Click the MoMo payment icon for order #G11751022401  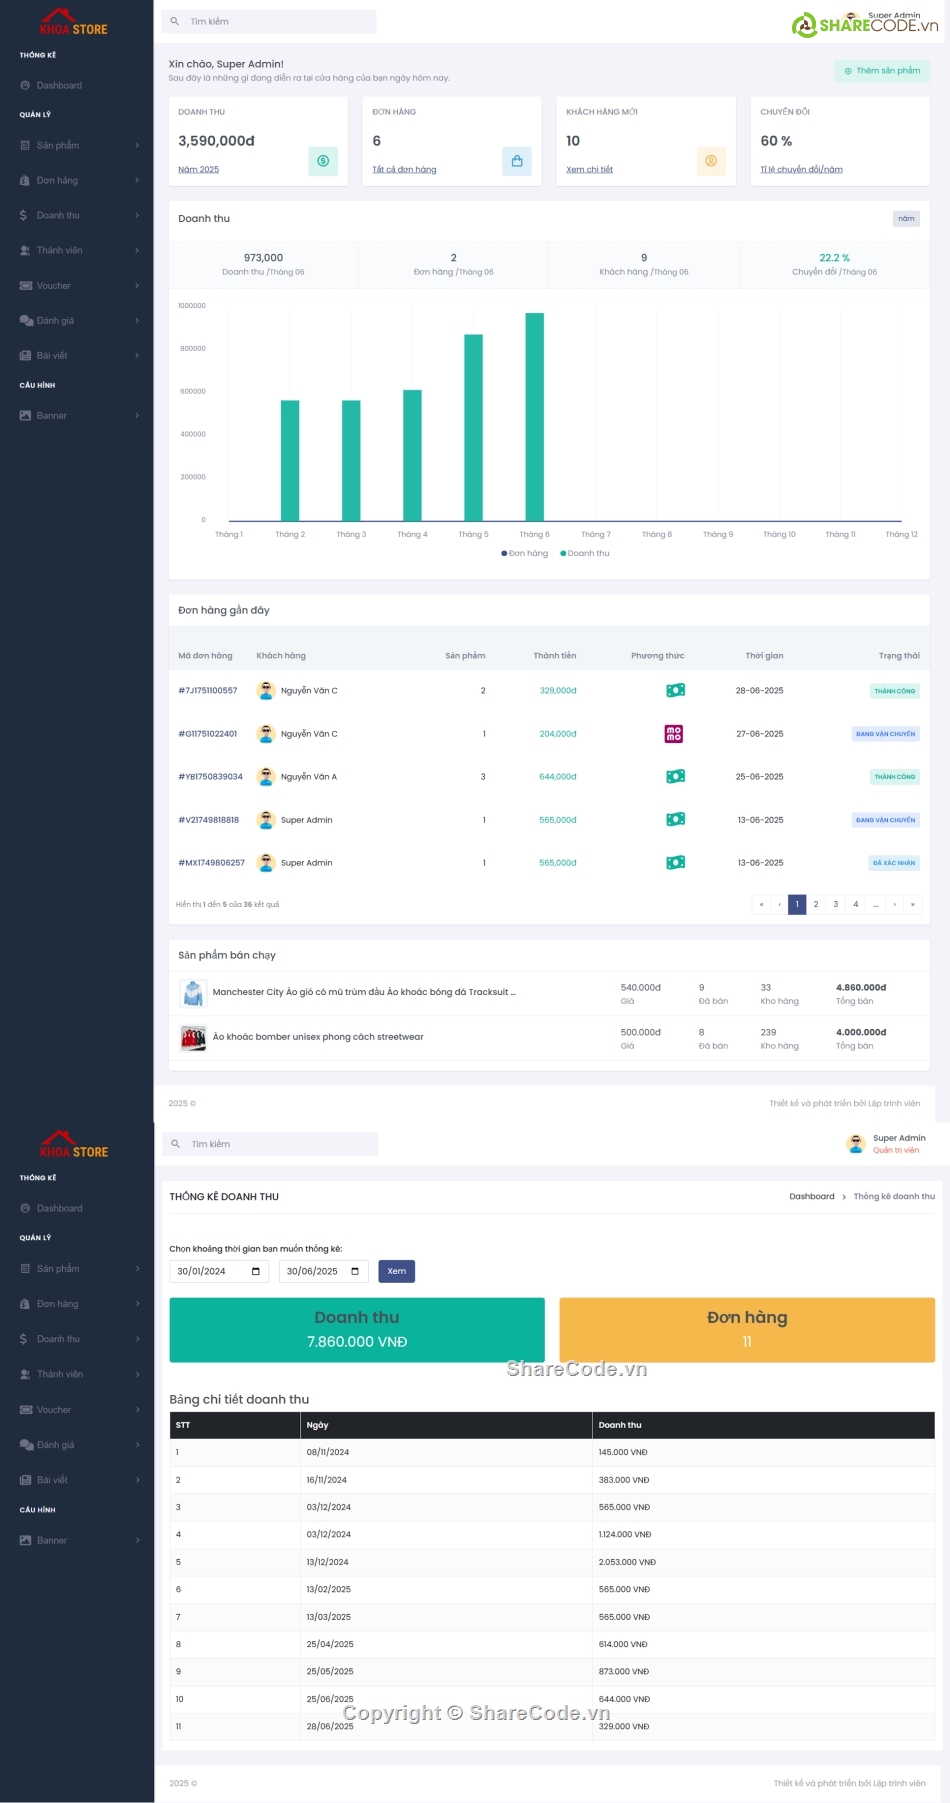pyautogui.click(x=674, y=734)
